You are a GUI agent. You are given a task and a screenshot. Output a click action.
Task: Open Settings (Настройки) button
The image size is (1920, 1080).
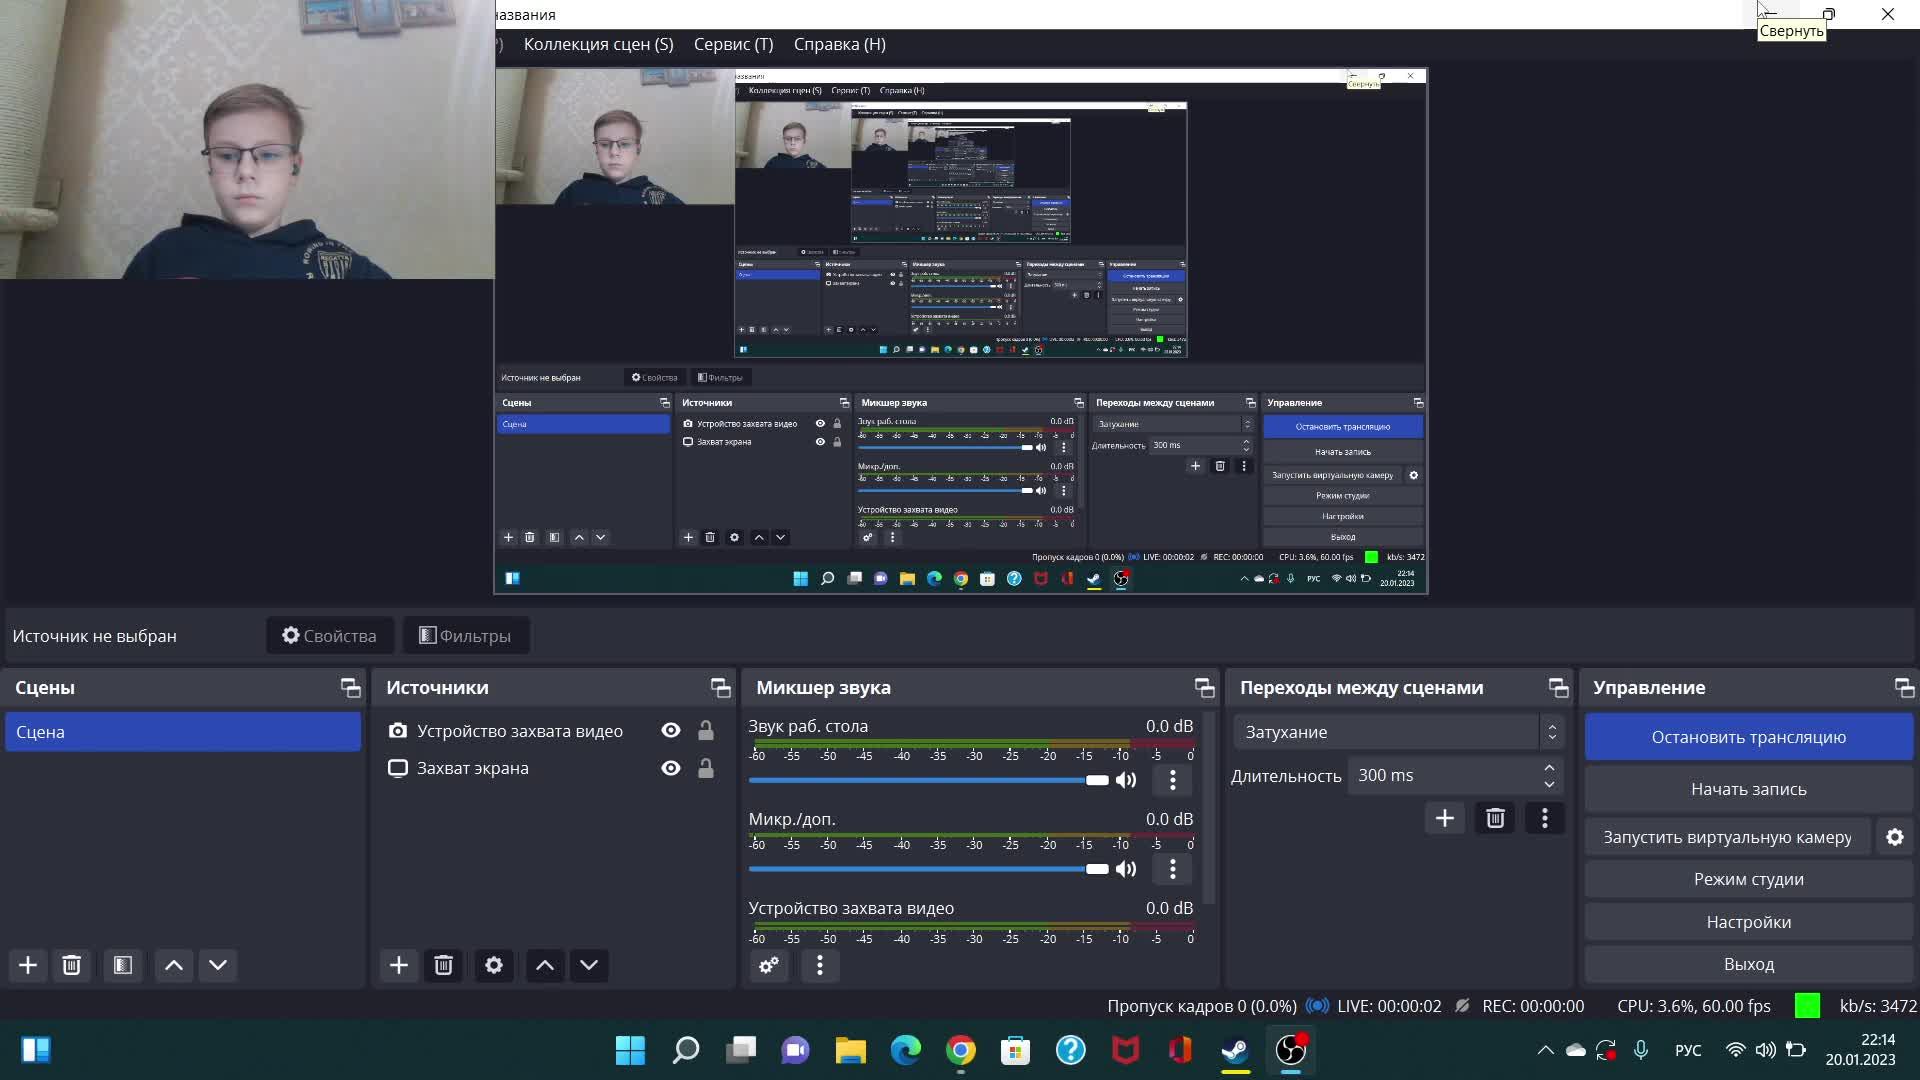point(1748,922)
